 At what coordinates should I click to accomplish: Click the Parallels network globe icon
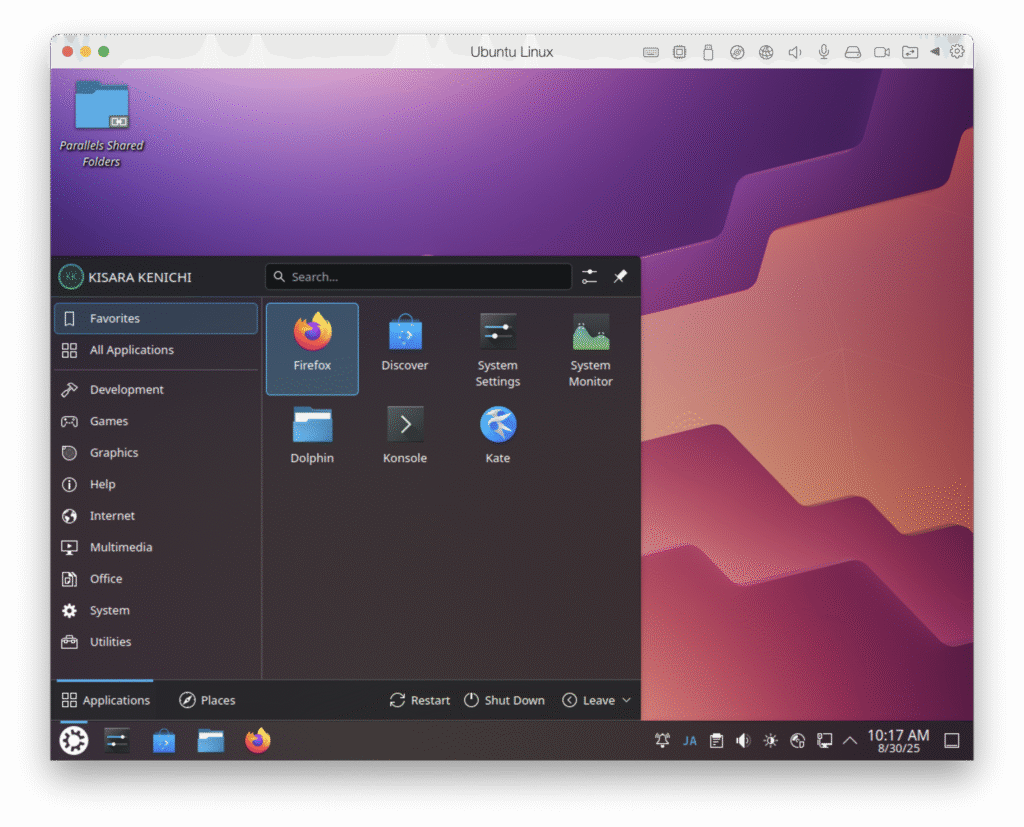pos(766,52)
